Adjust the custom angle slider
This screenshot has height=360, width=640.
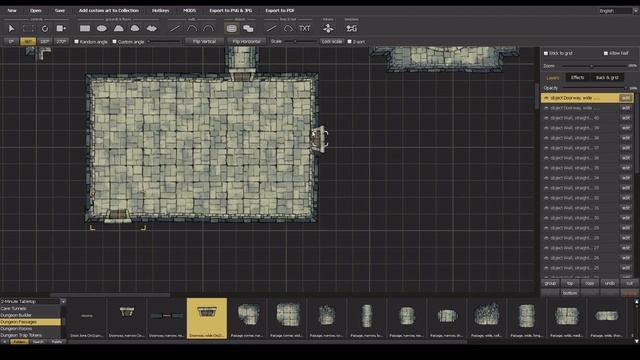163,42
